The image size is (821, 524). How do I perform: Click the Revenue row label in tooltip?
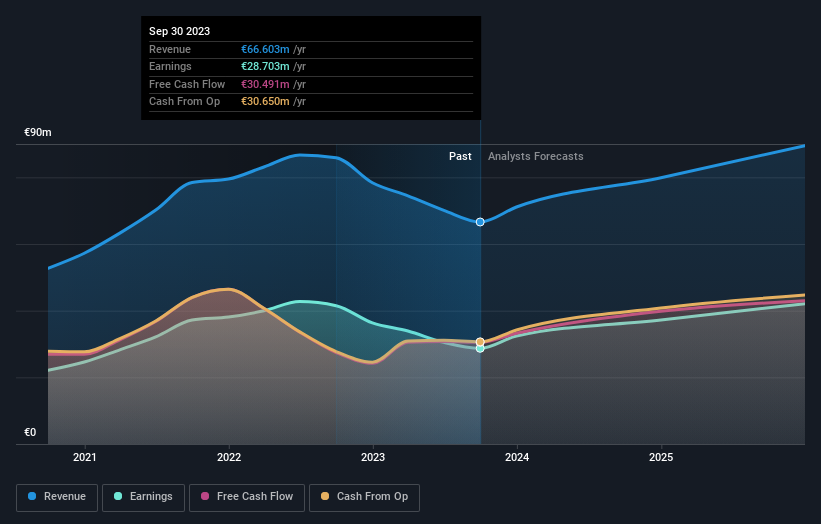click(x=170, y=49)
